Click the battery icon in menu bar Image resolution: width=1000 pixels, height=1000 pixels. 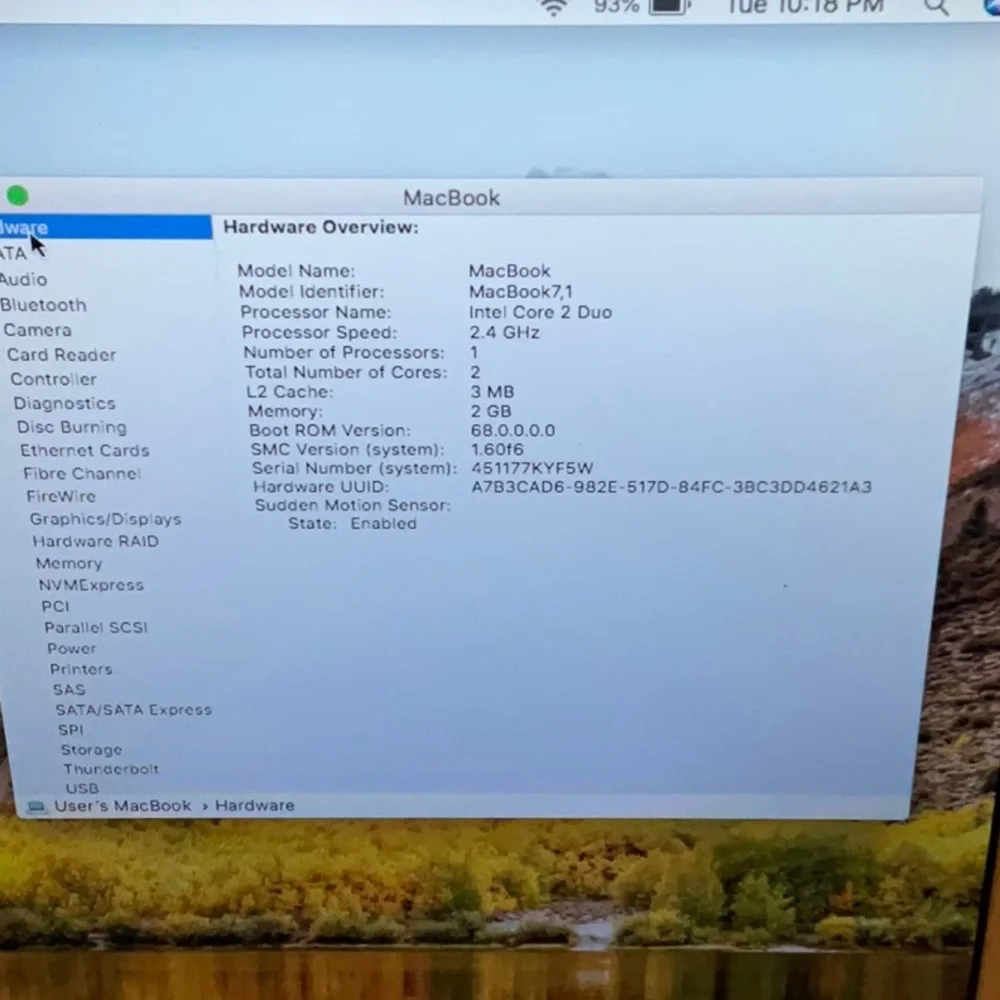[x=670, y=6]
